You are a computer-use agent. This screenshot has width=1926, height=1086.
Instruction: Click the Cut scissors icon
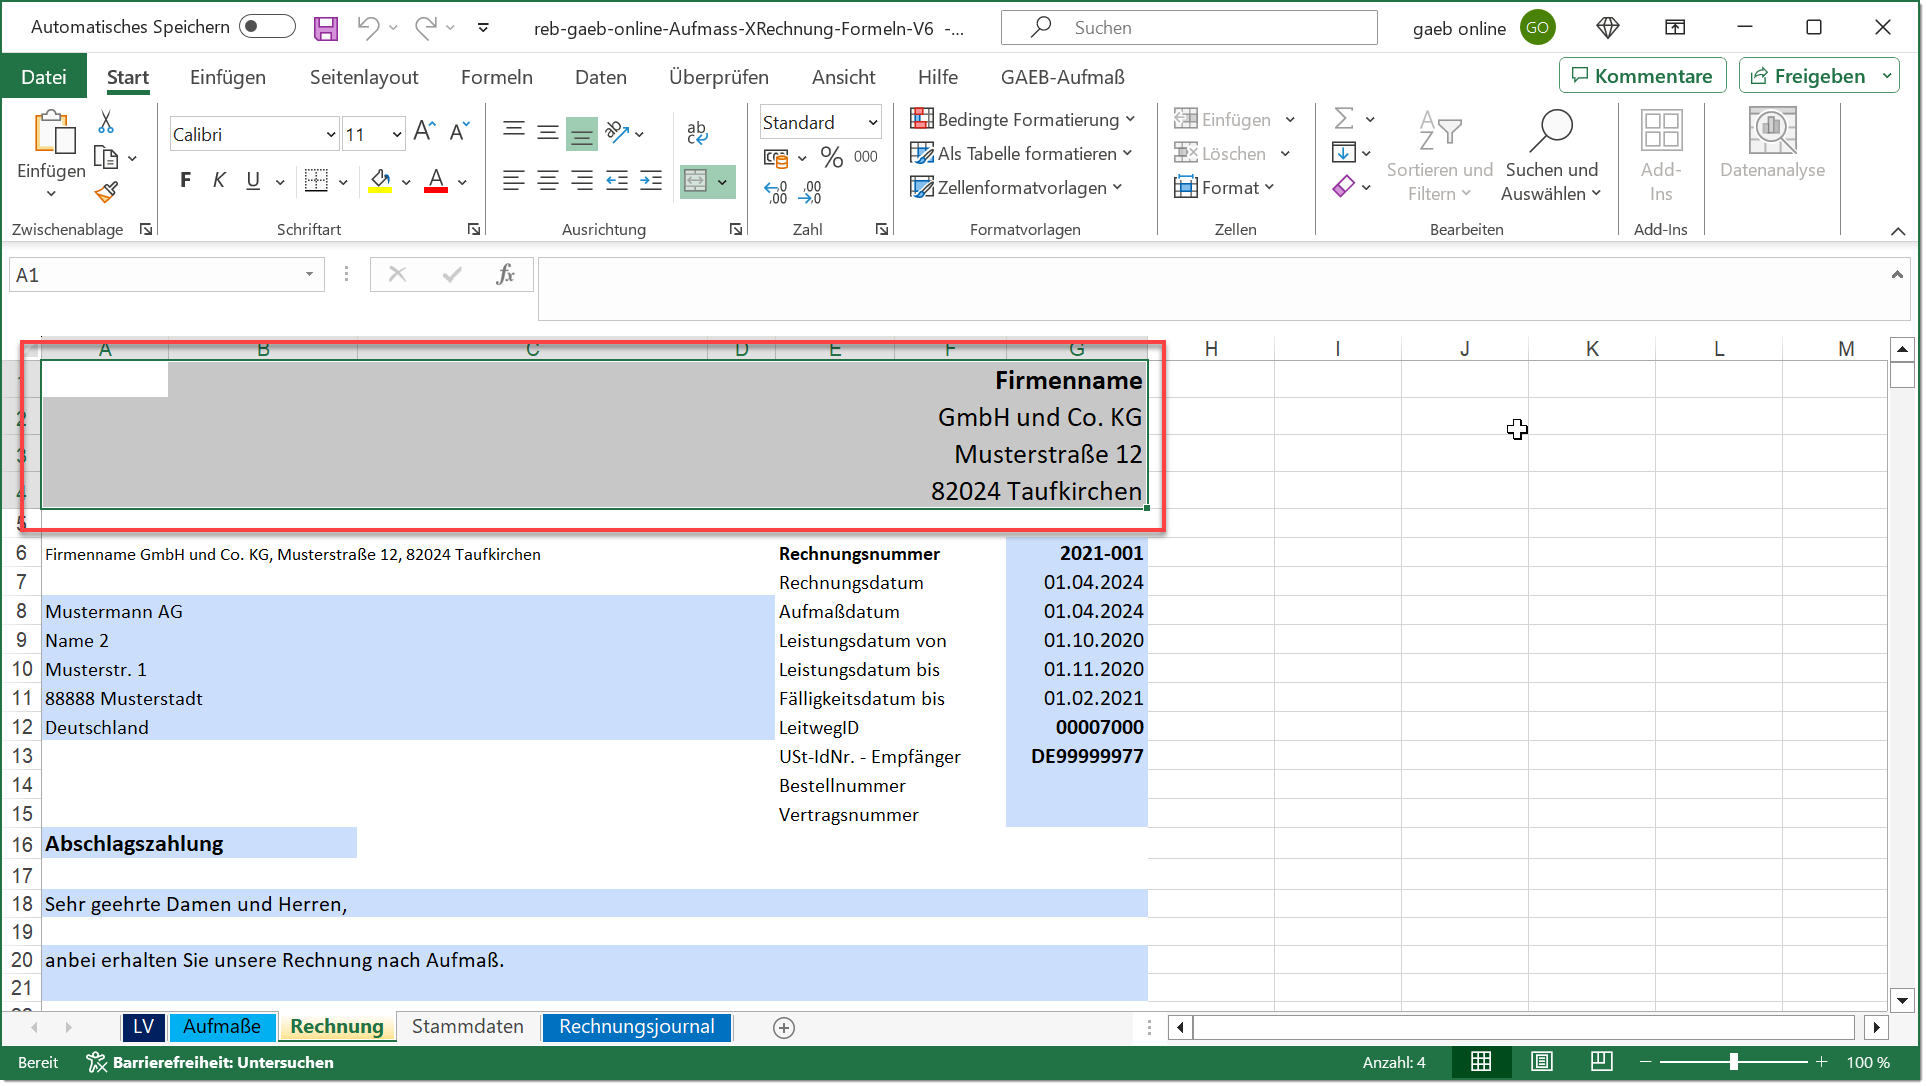(x=106, y=122)
